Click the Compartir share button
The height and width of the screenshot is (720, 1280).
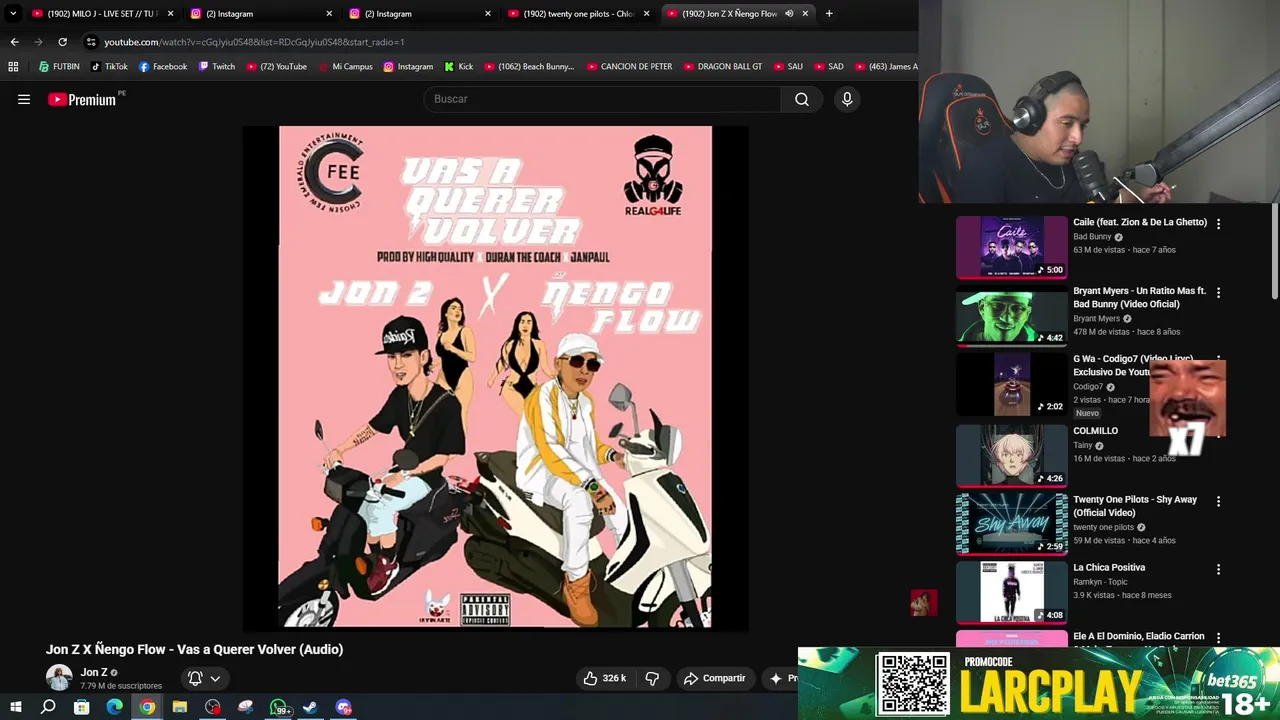714,678
